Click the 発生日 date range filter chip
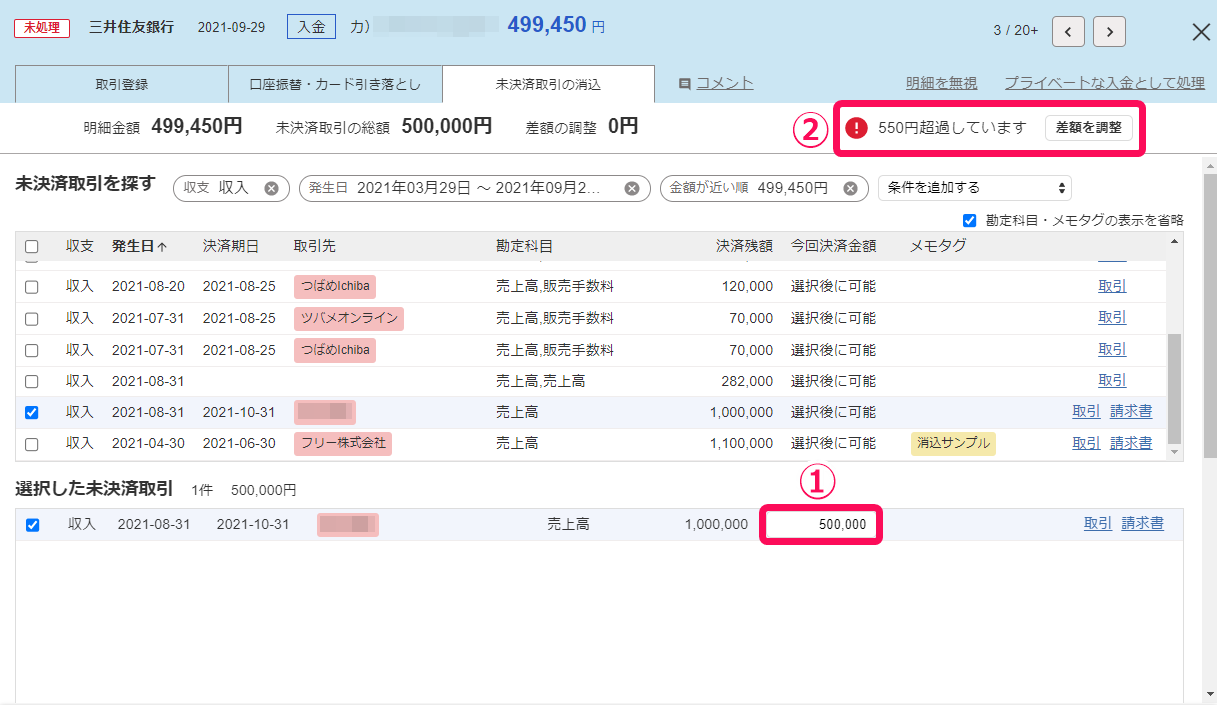This screenshot has width=1217, height=705. tap(475, 188)
